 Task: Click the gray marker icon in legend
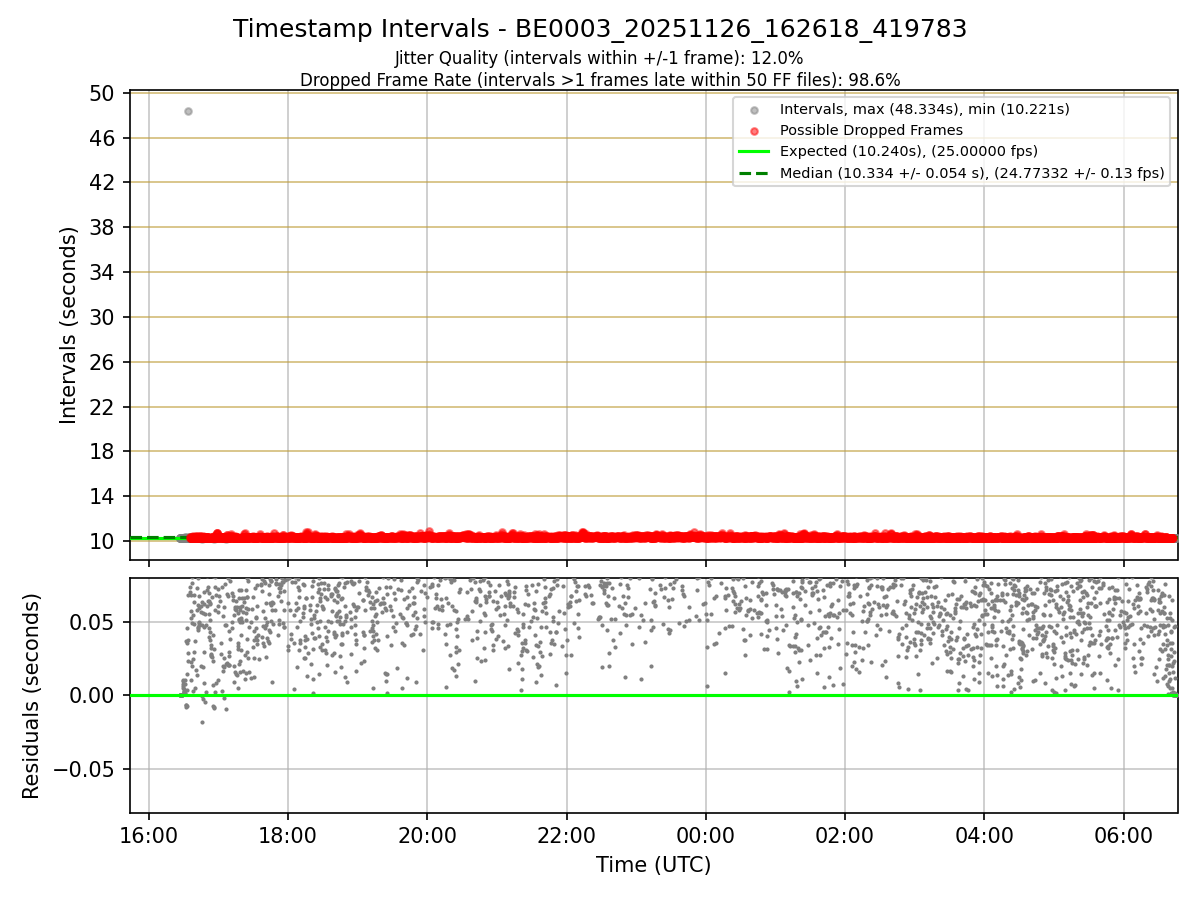coord(754,110)
